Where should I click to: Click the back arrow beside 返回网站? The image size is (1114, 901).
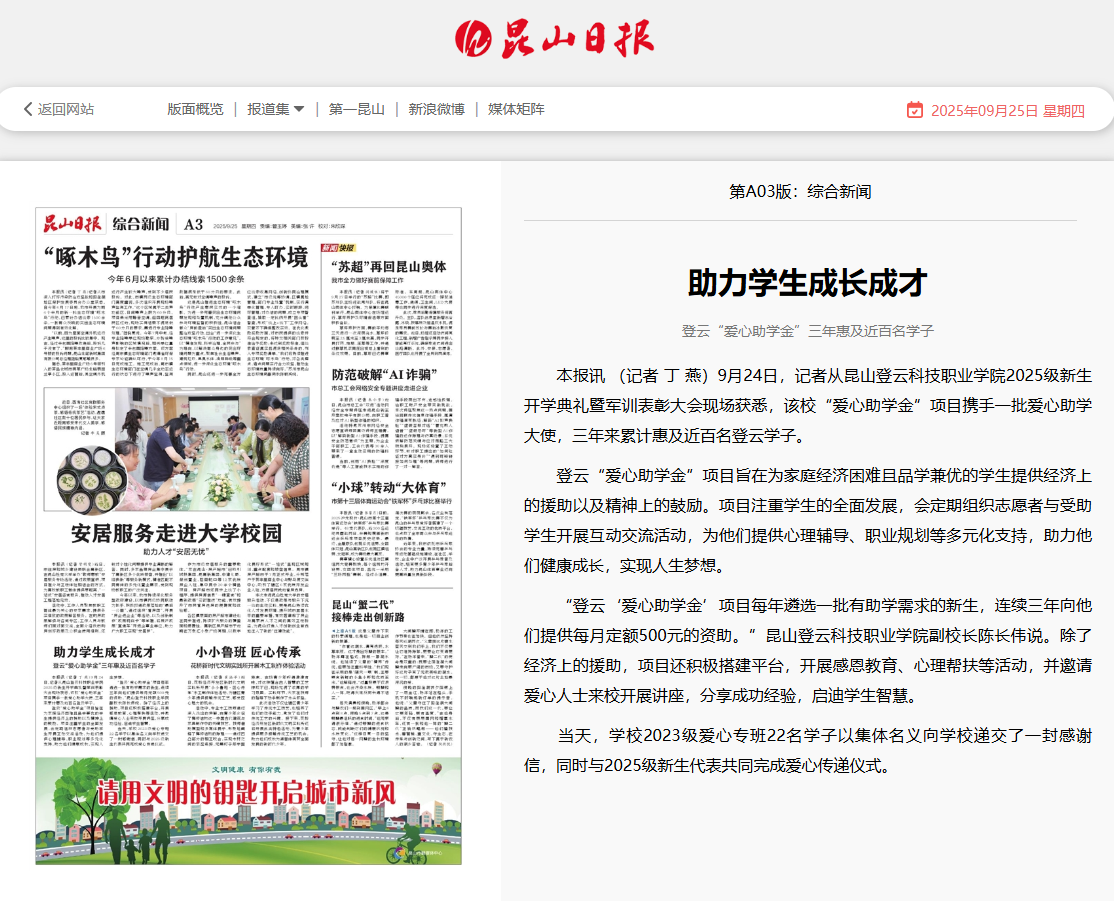28,110
